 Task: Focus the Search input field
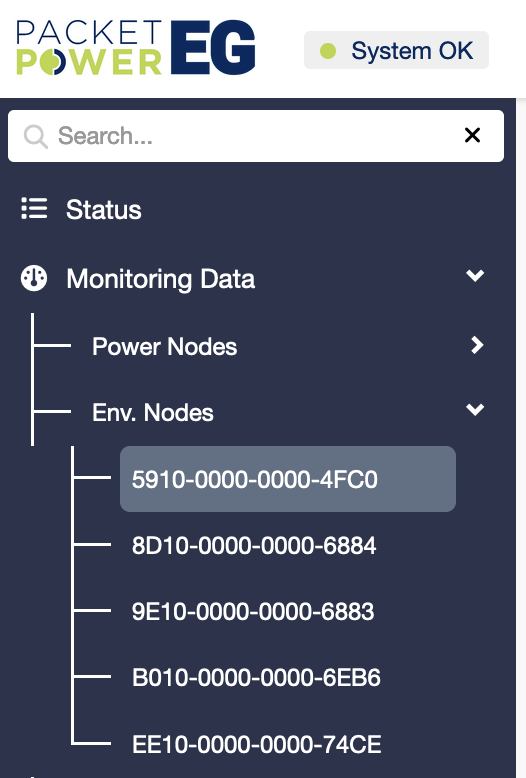256,136
